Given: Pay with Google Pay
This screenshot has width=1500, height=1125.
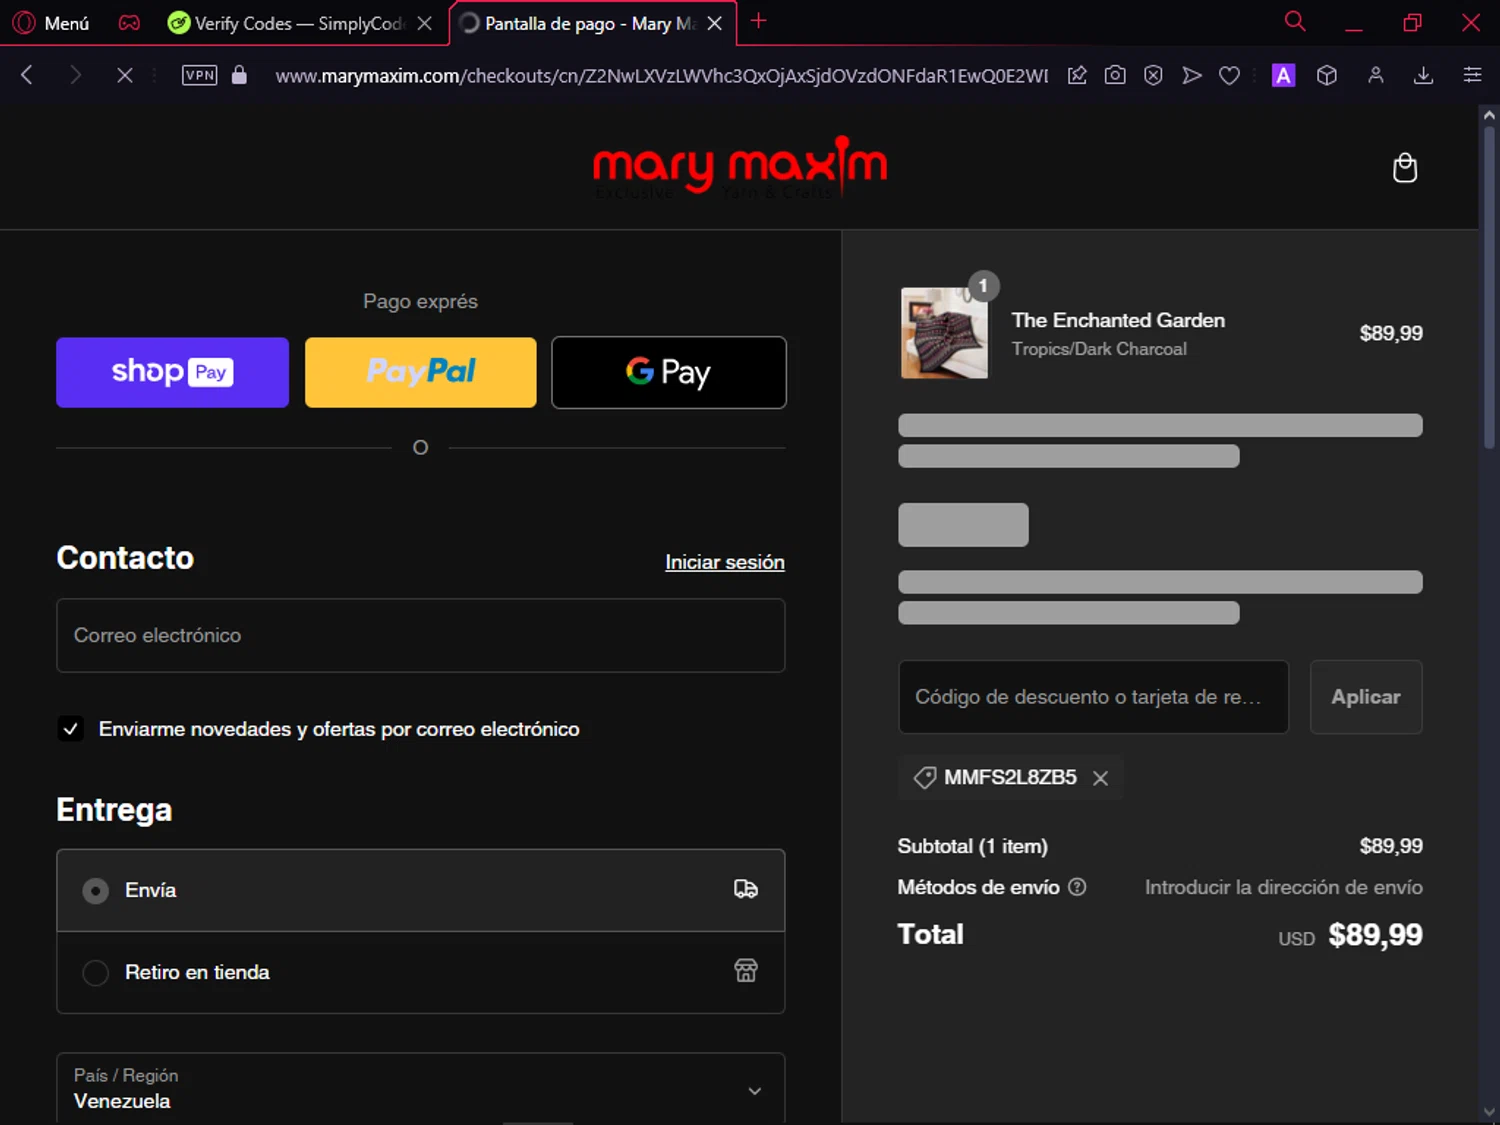Looking at the screenshot, I should click(x=669, y=372).
